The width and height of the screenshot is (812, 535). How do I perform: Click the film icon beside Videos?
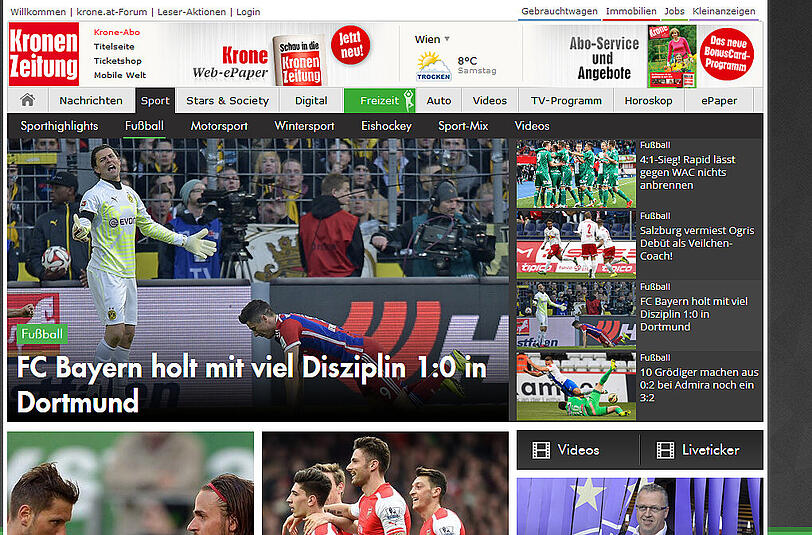[x=541, y=450]
